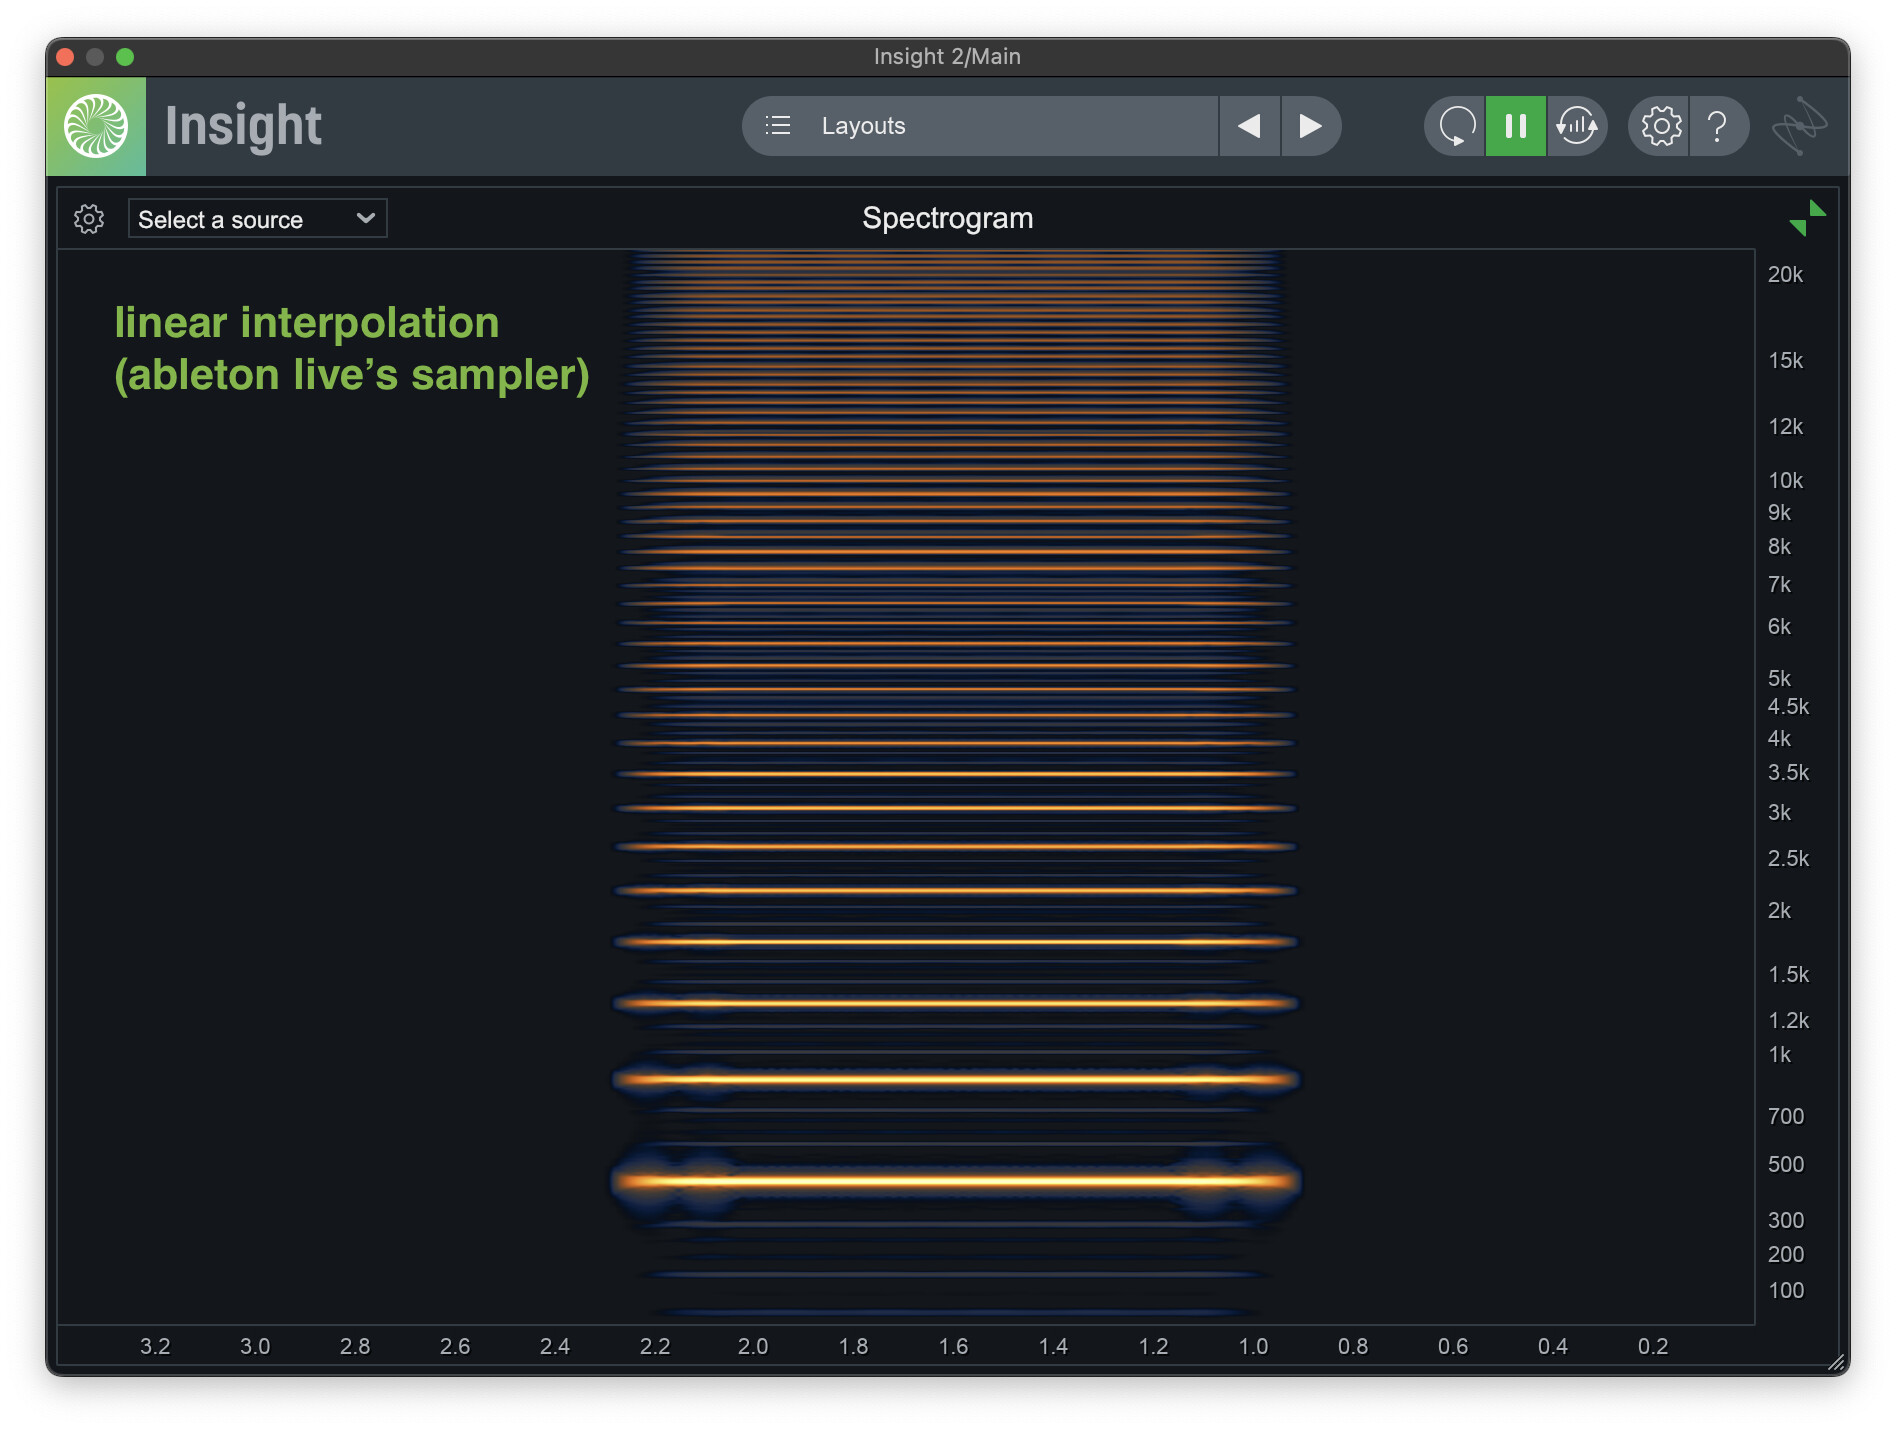
Task: Click the 1.0 time axis marker
Action: pos(1253,1346)
